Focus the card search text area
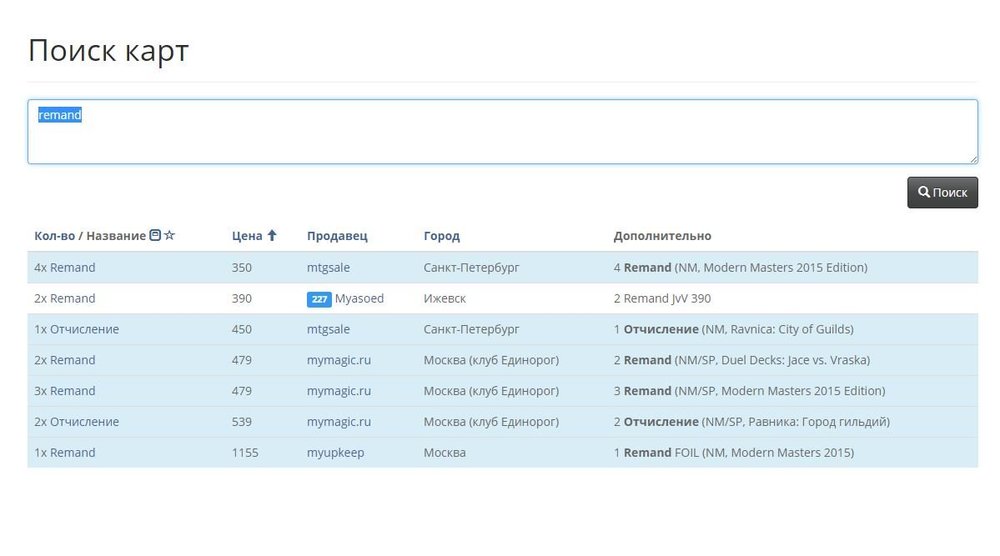The width and height of the screenshot is (1000, 556). pyautogui.click(x=502, y=131)
